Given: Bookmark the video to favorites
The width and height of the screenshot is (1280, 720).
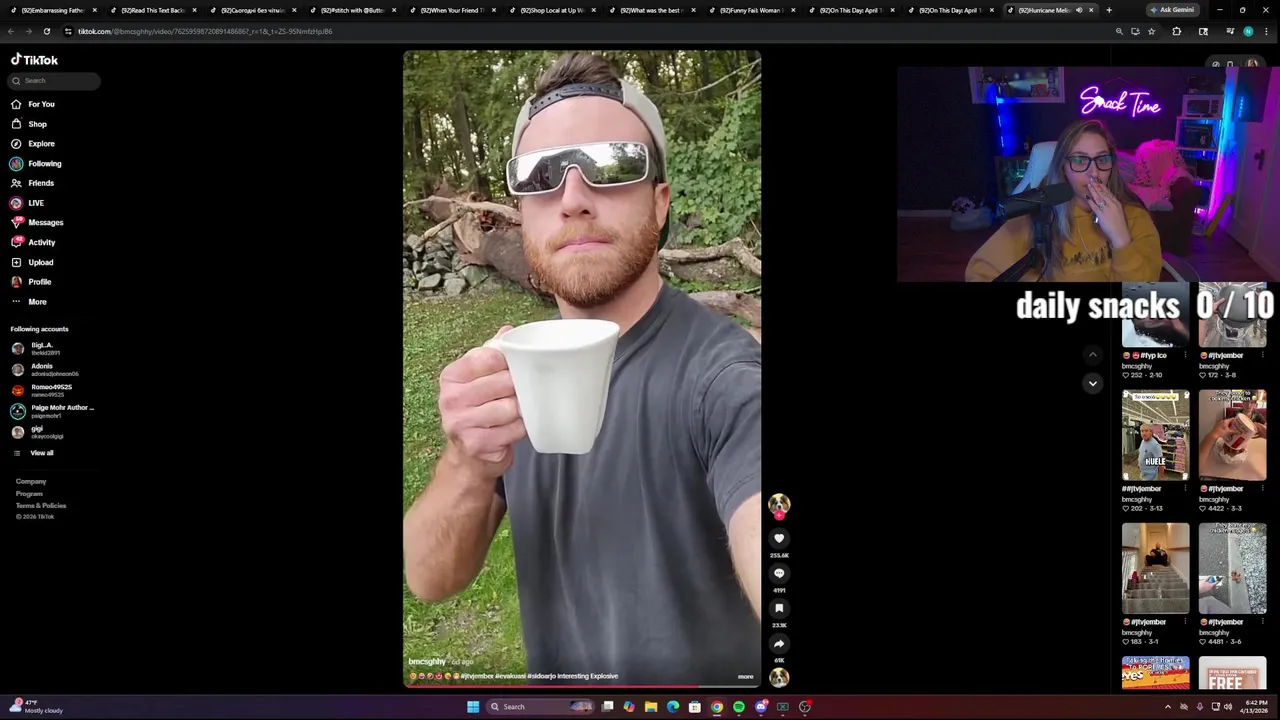Looking at the screenshot, I should tap(779, 608).
